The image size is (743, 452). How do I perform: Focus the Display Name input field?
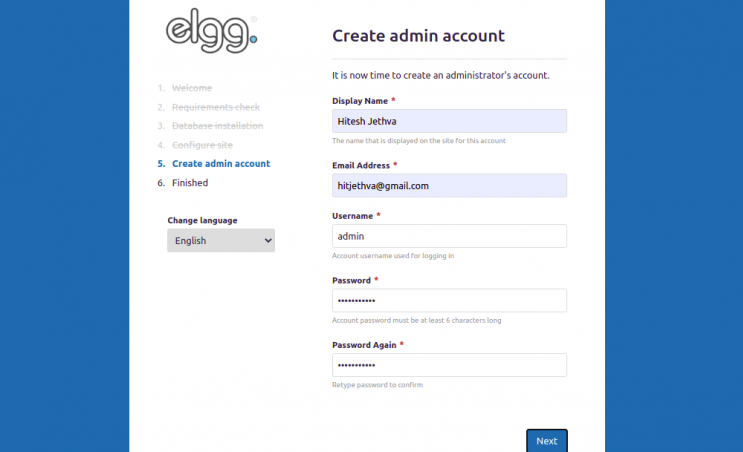449,121
